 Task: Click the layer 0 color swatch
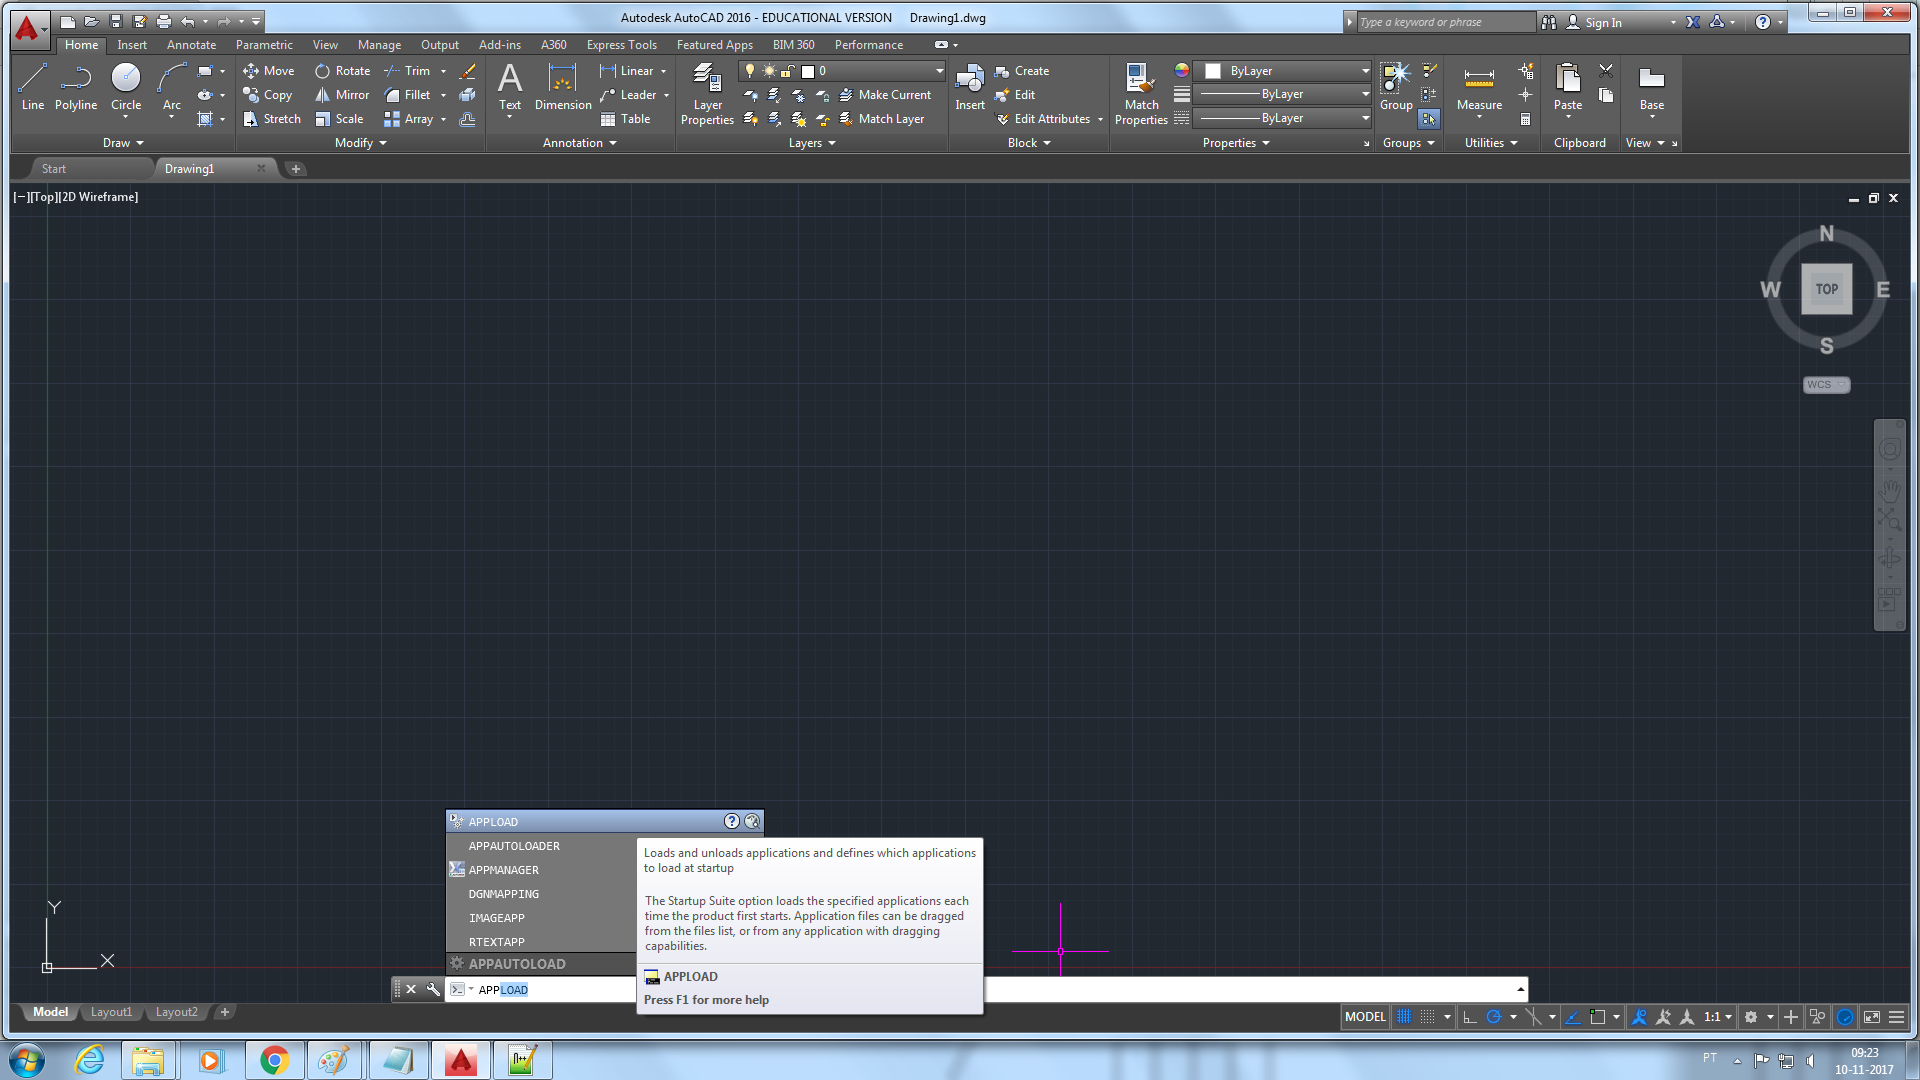[x=808, y=71]
